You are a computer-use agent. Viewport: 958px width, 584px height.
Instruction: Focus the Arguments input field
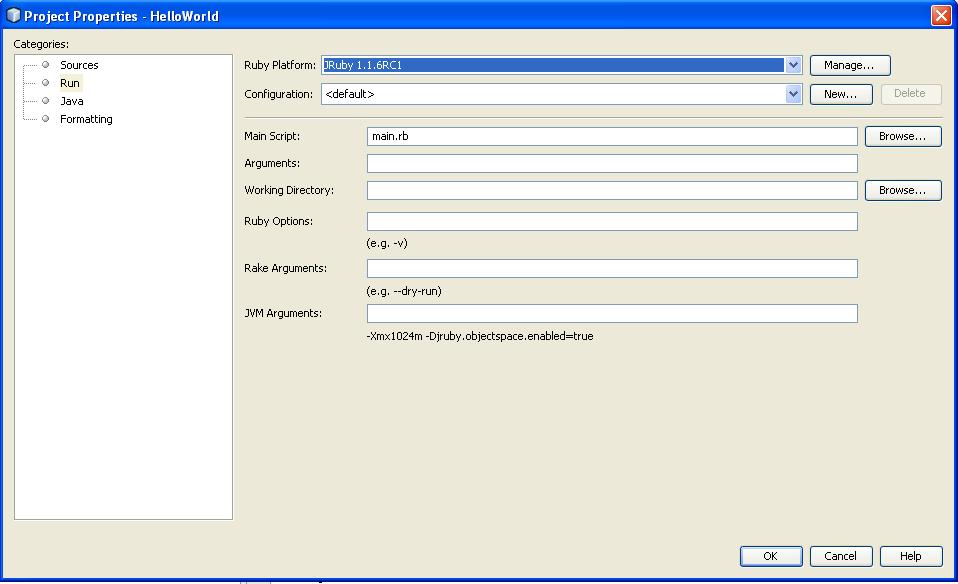point(612,163)
